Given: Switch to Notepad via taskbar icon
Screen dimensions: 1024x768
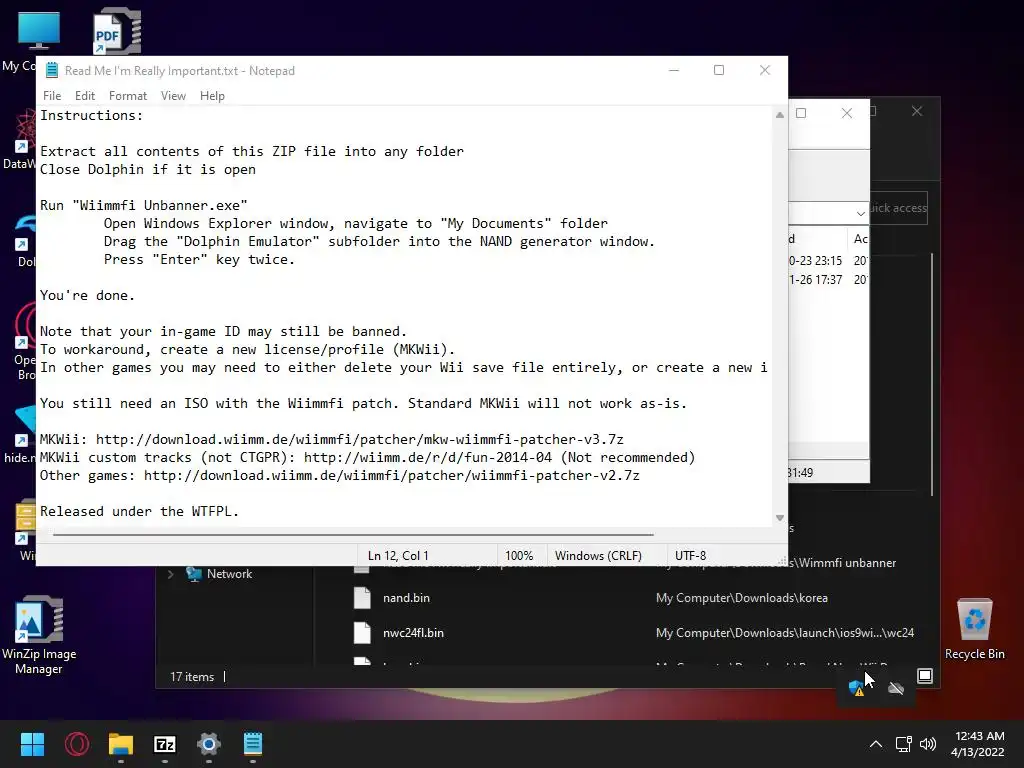Looking at the screenshot, I should (253, 744).
